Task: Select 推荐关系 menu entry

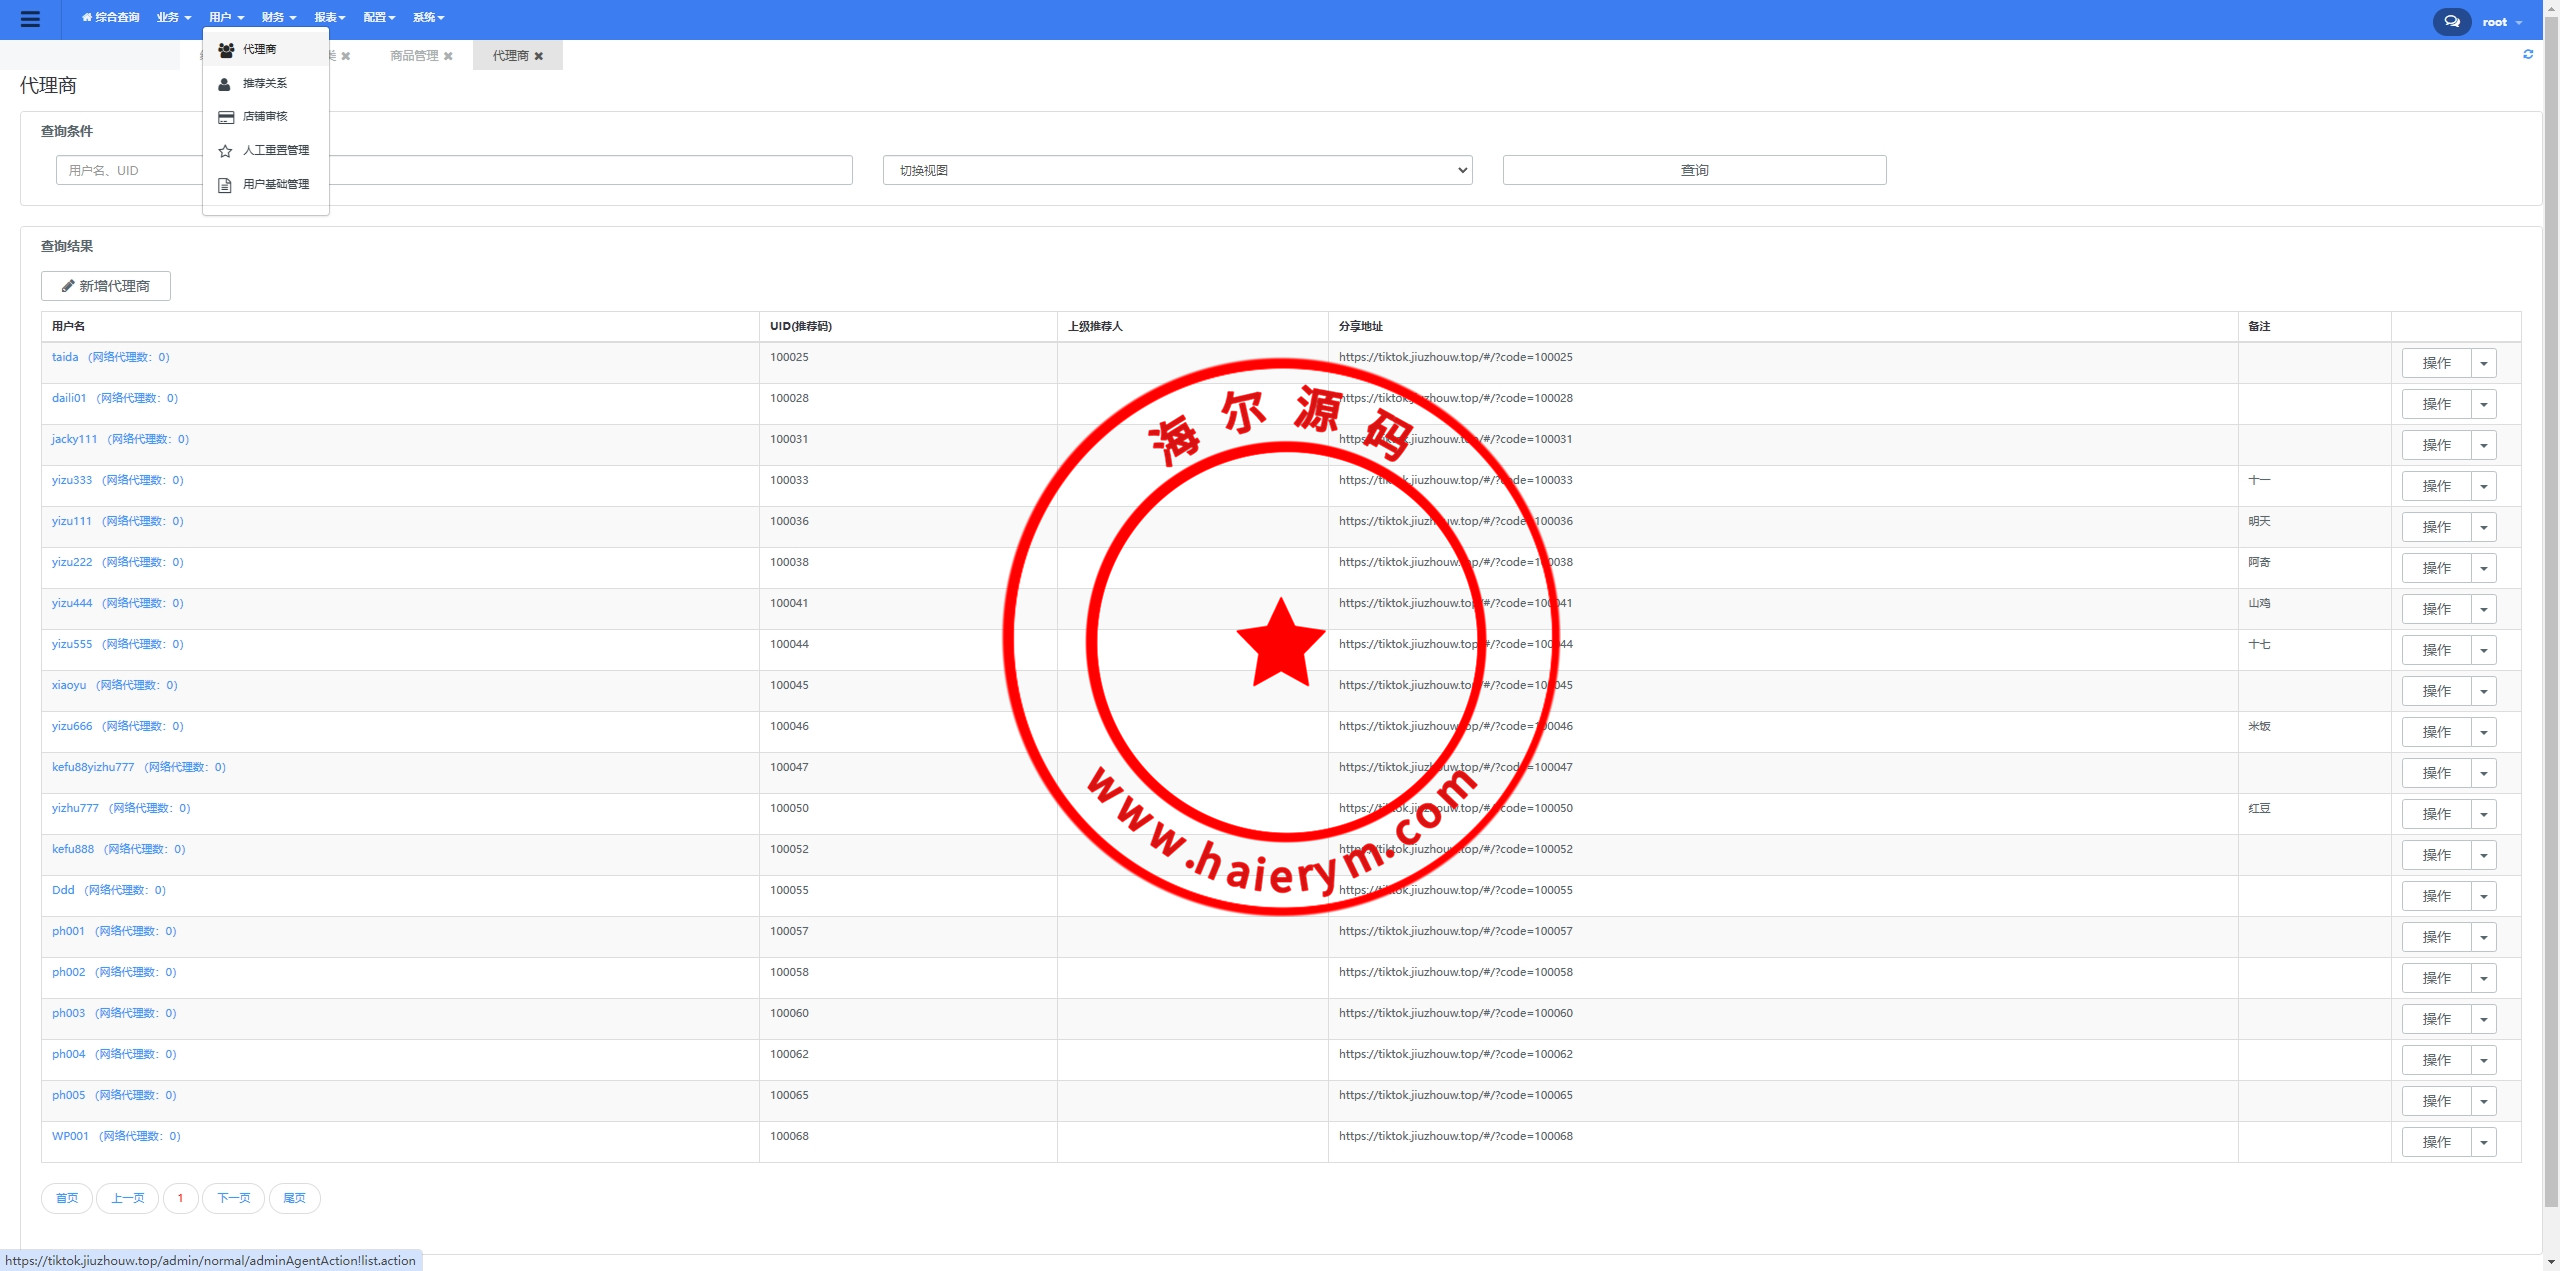Action: (264, 84)
